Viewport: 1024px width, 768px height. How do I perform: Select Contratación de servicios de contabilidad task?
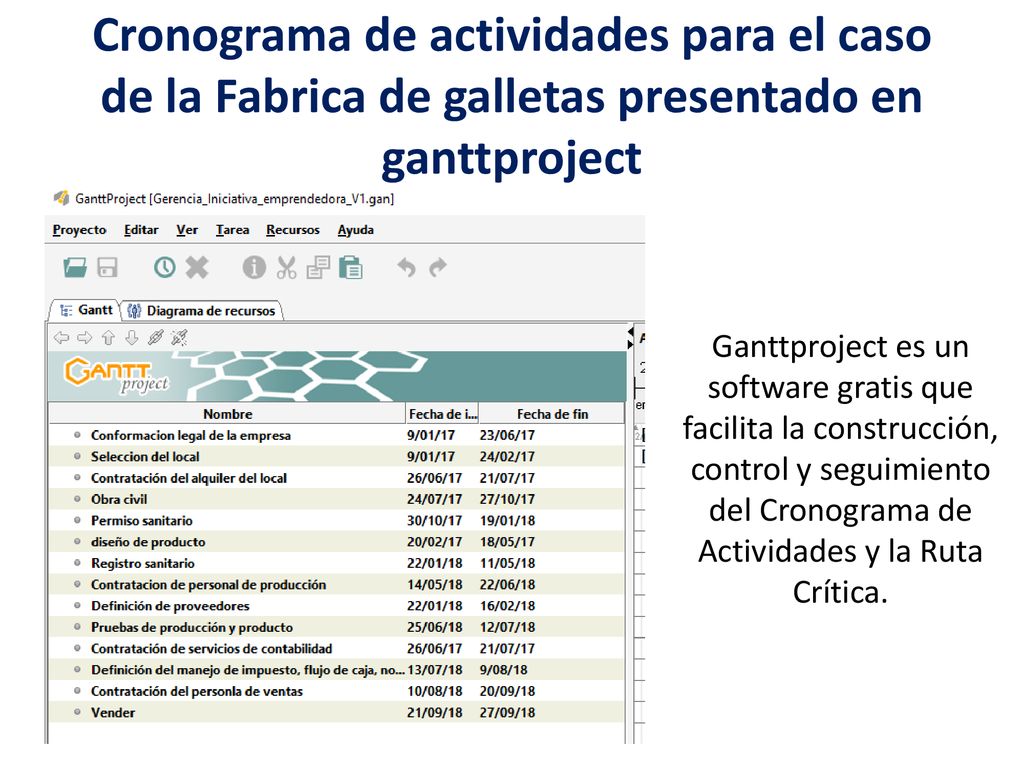[x=212, y=648]
